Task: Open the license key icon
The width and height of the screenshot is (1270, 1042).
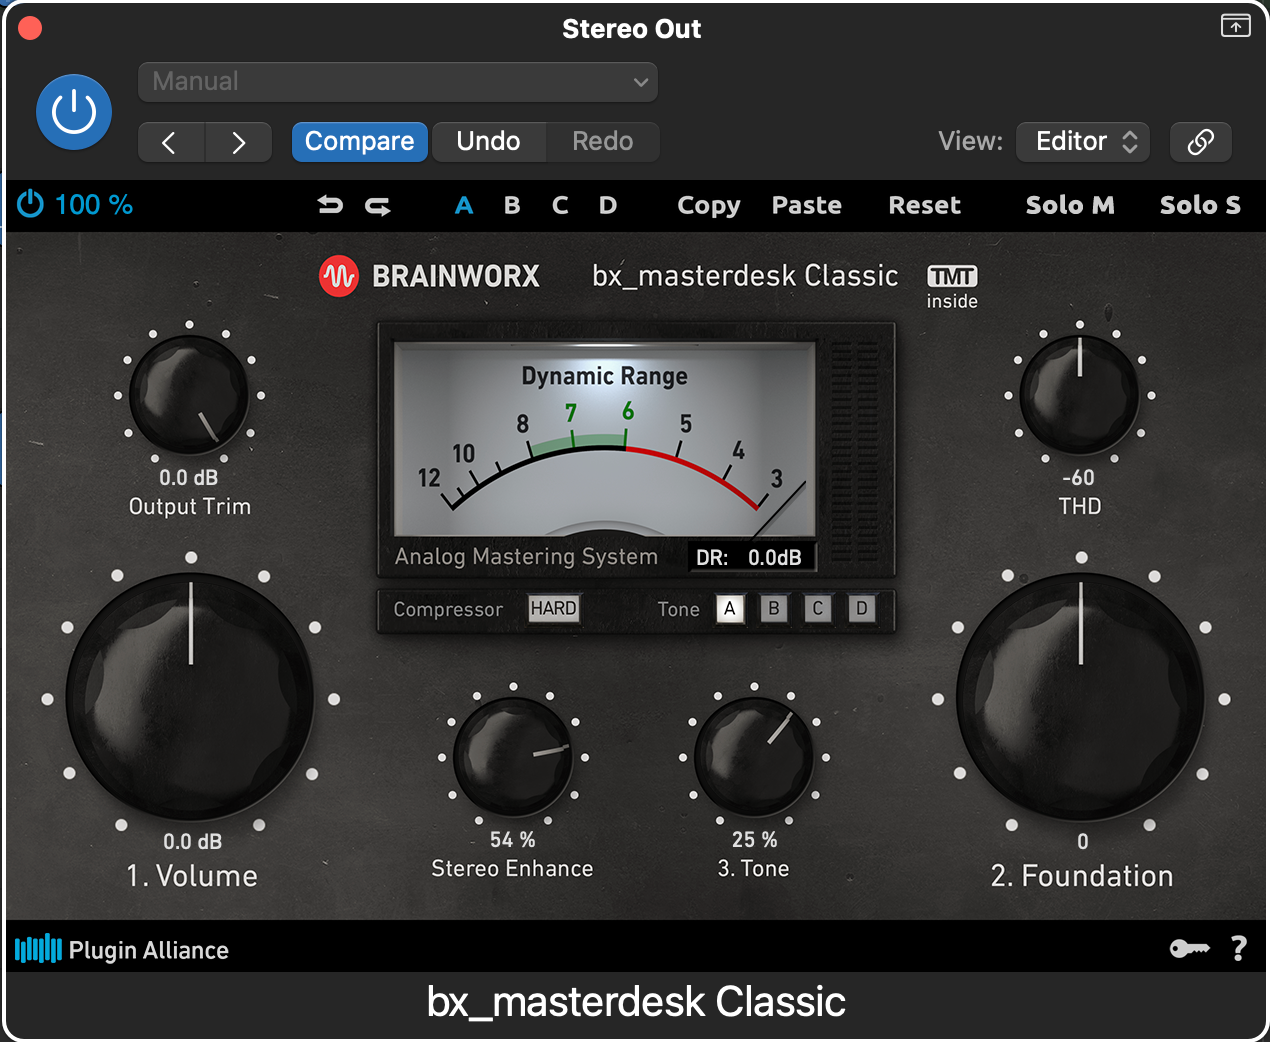Action: (1189, 948)
